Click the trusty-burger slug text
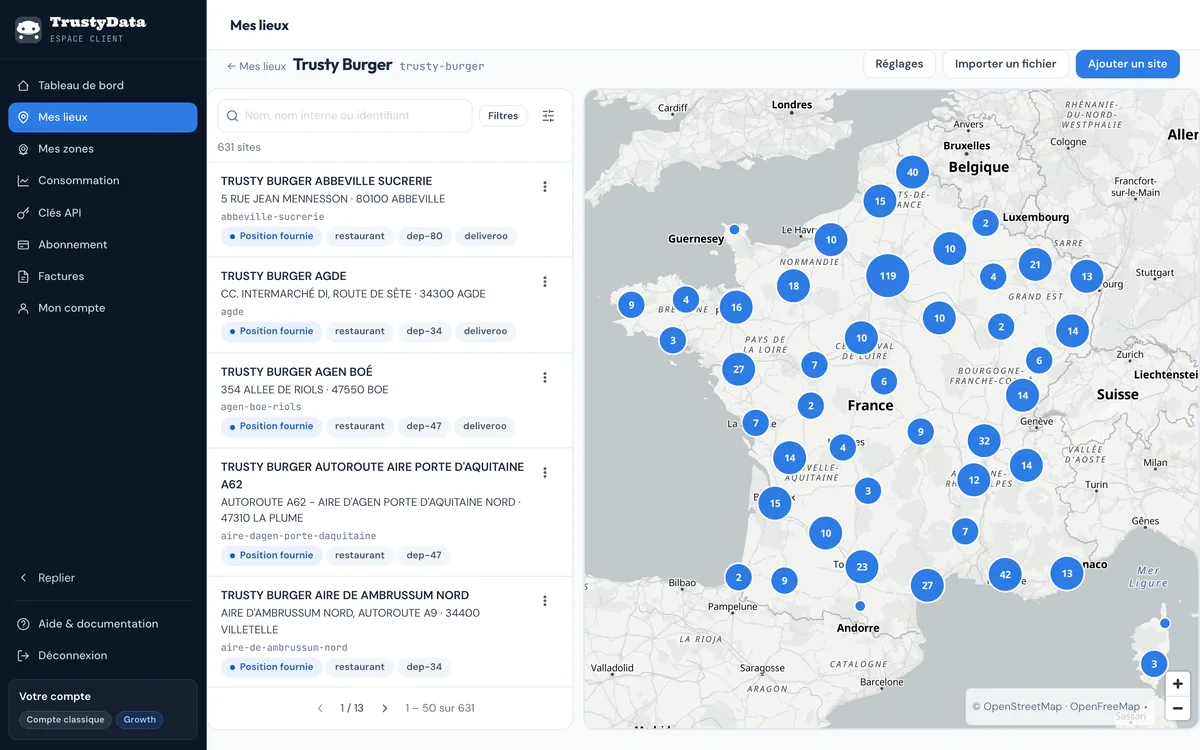 point(442,66)
